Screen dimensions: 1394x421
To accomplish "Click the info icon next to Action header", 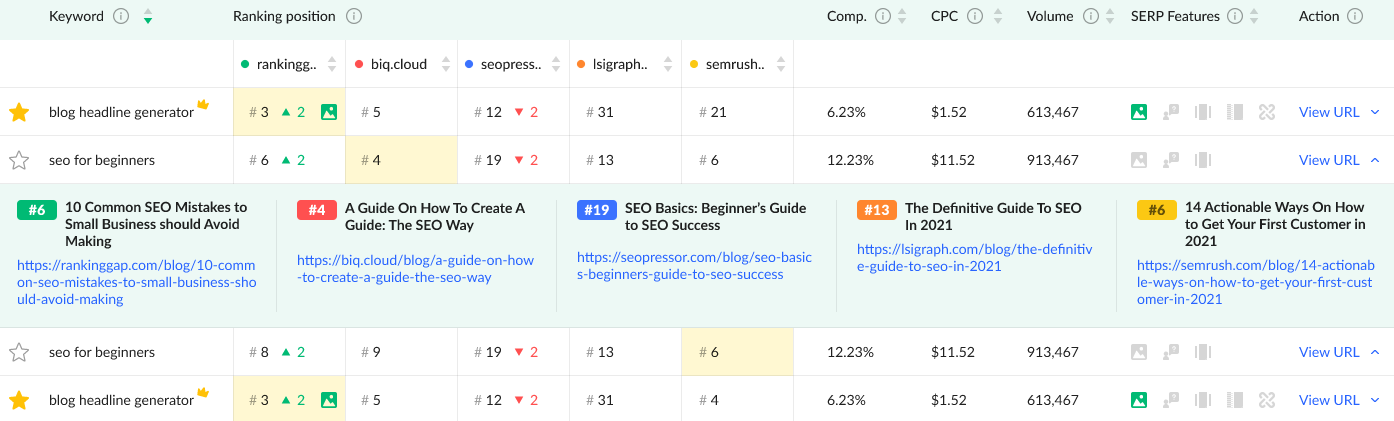I will [1355, 16].
